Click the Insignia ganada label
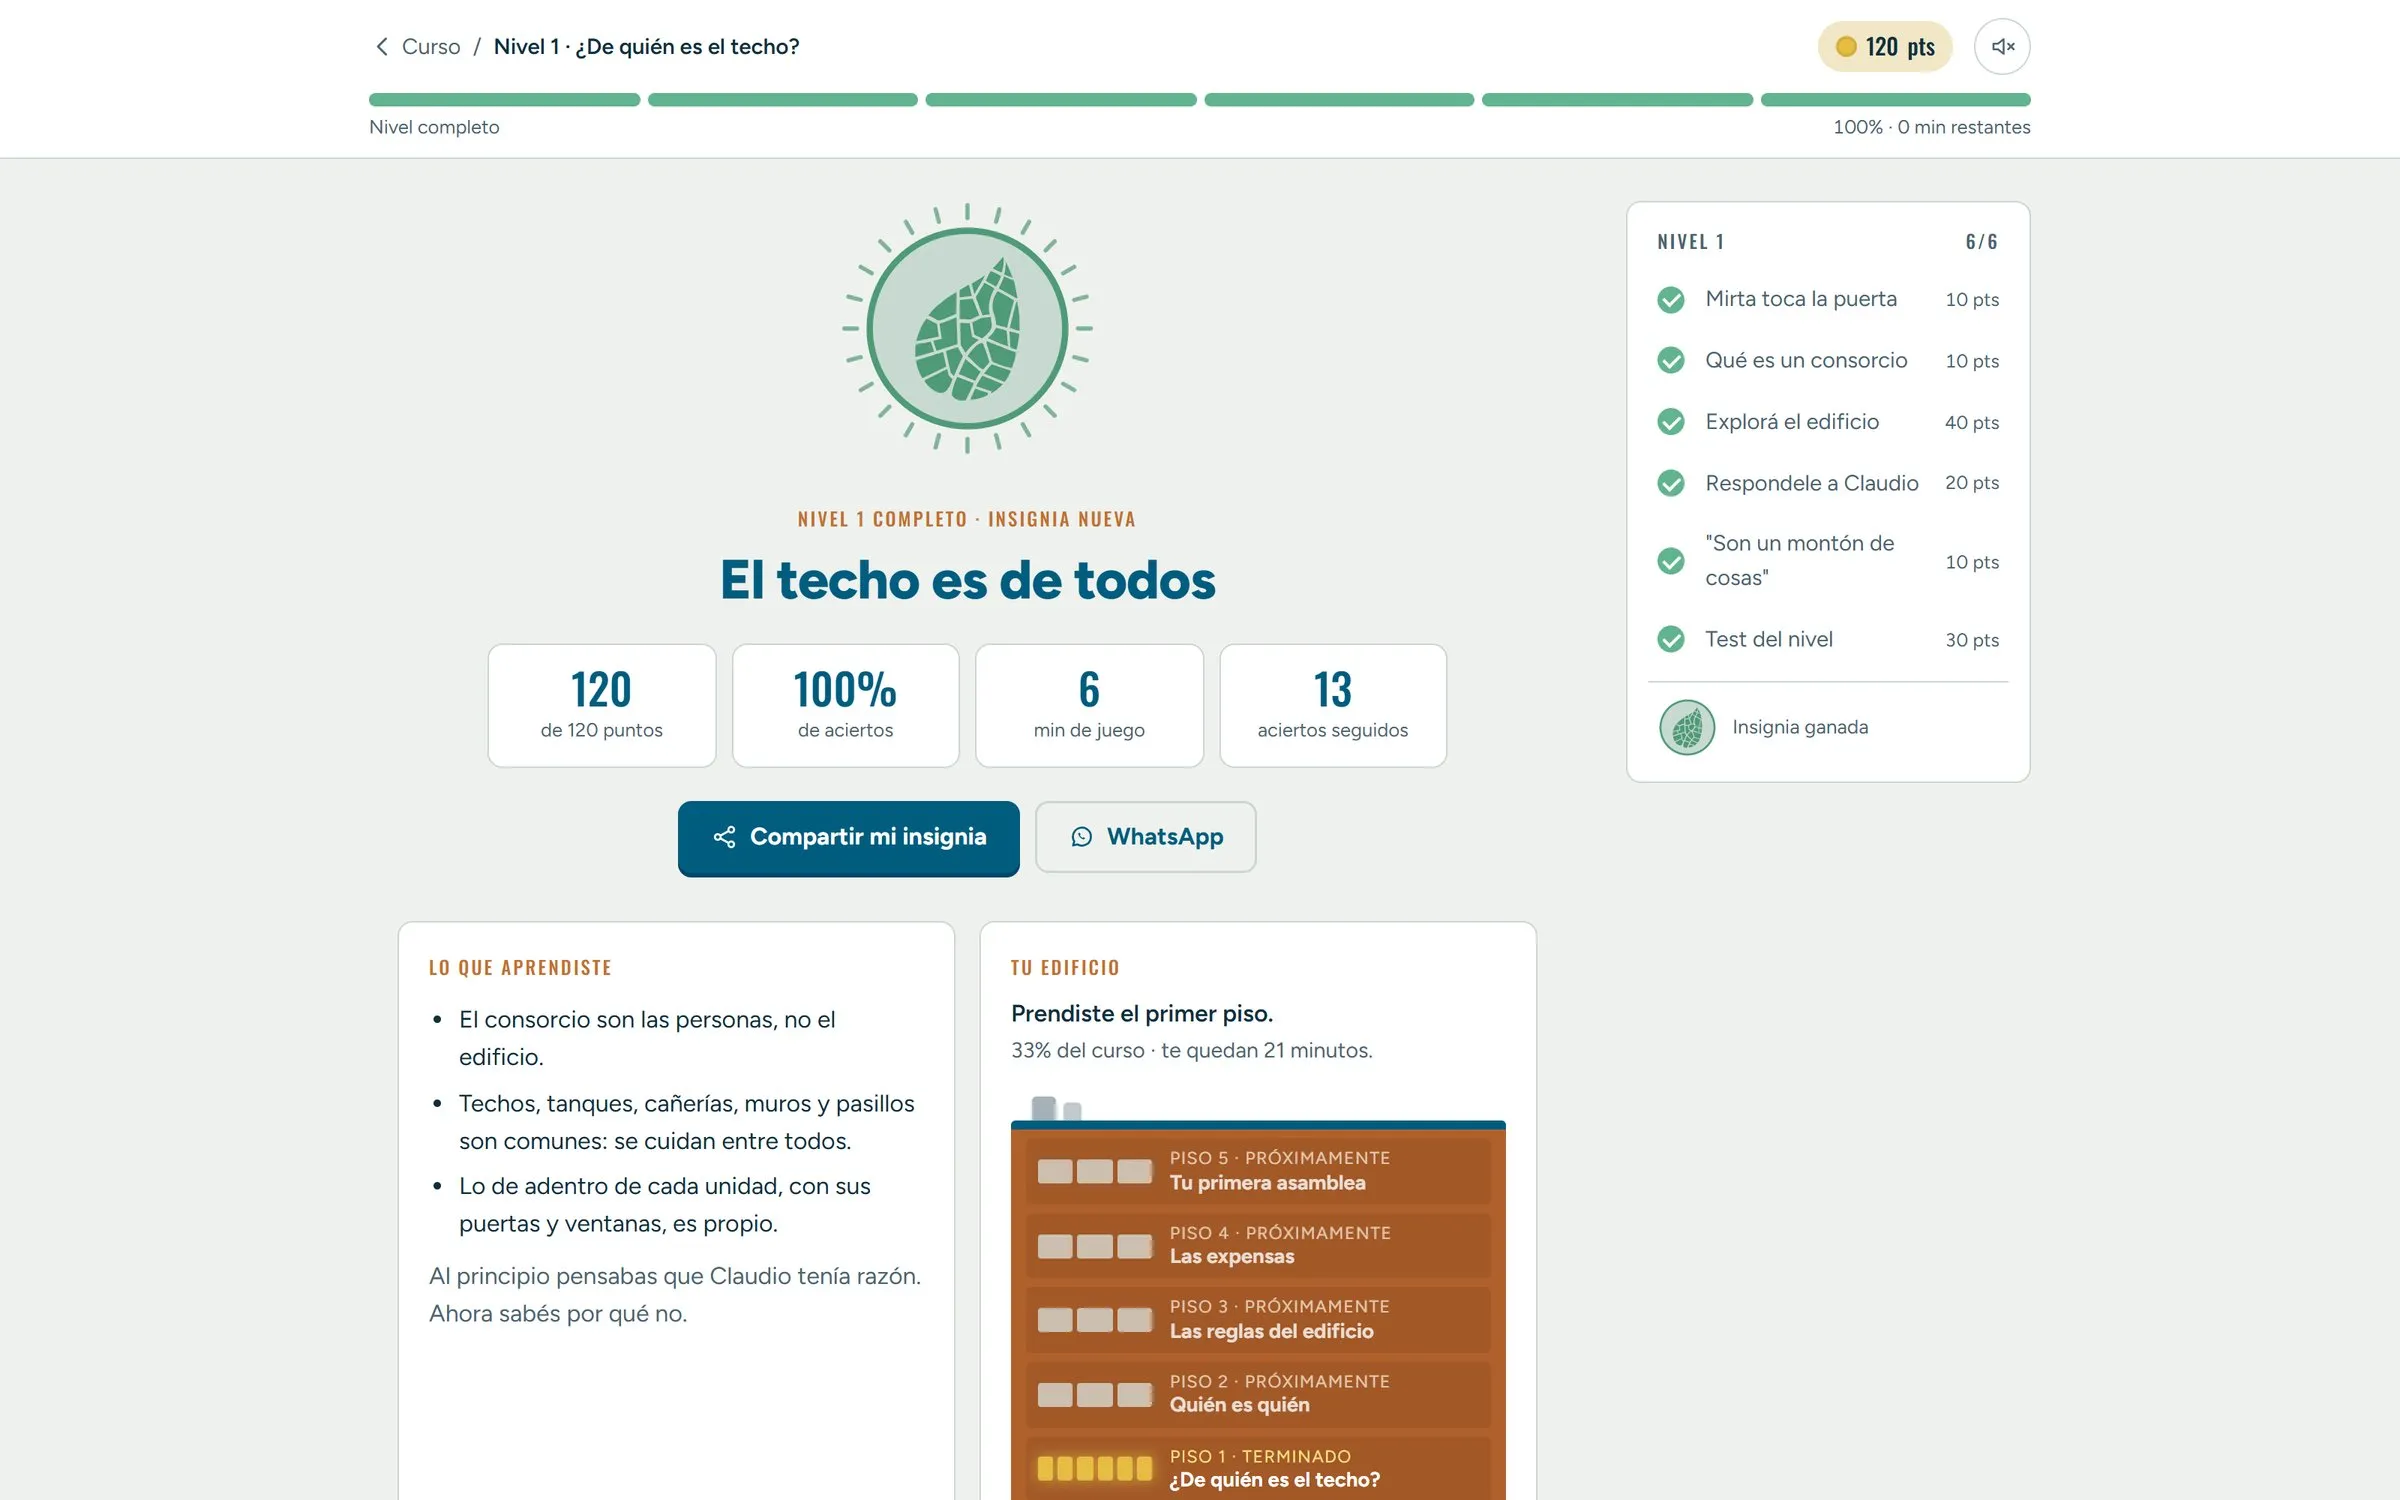Screen dimensions: 2400x1500 [x=1800, y=728]
